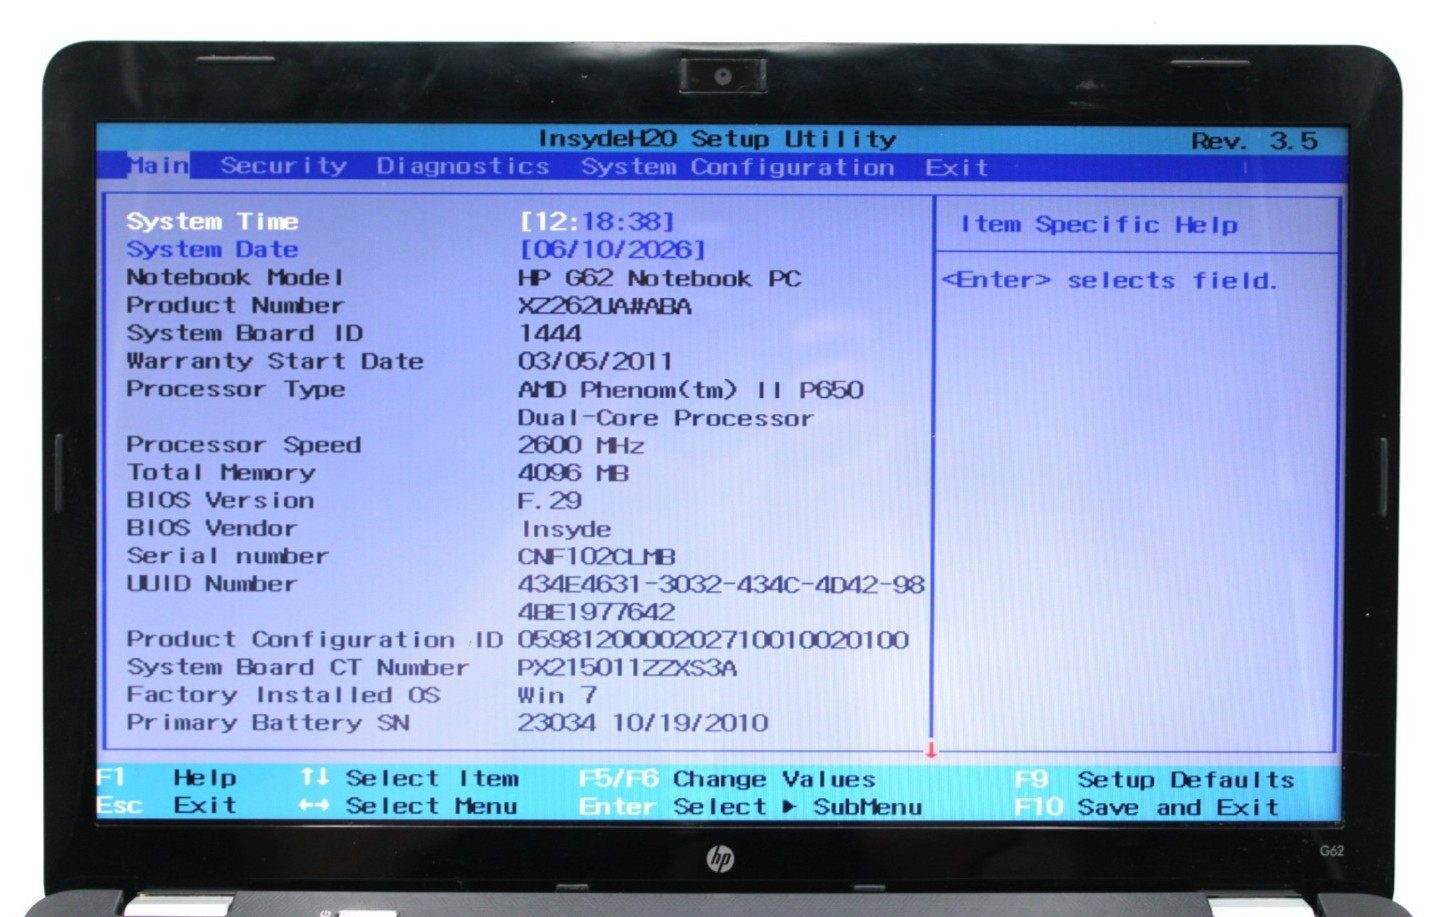Click the Enter Select SubMenu hint
Screen dimensions: 1445x917
click(x=750, y=807)
